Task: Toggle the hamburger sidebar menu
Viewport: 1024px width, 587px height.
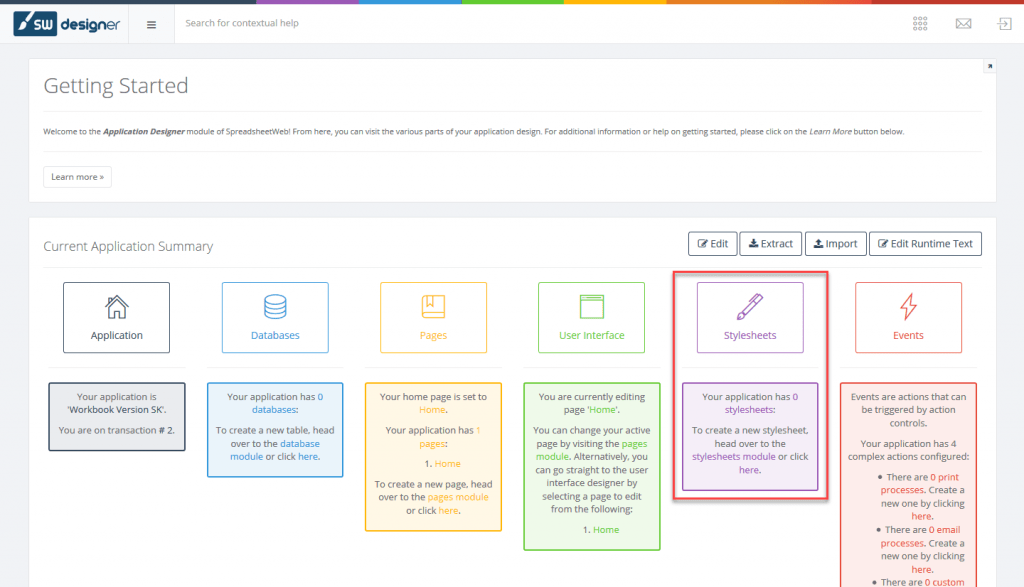Action: click(x=151, y=24)
